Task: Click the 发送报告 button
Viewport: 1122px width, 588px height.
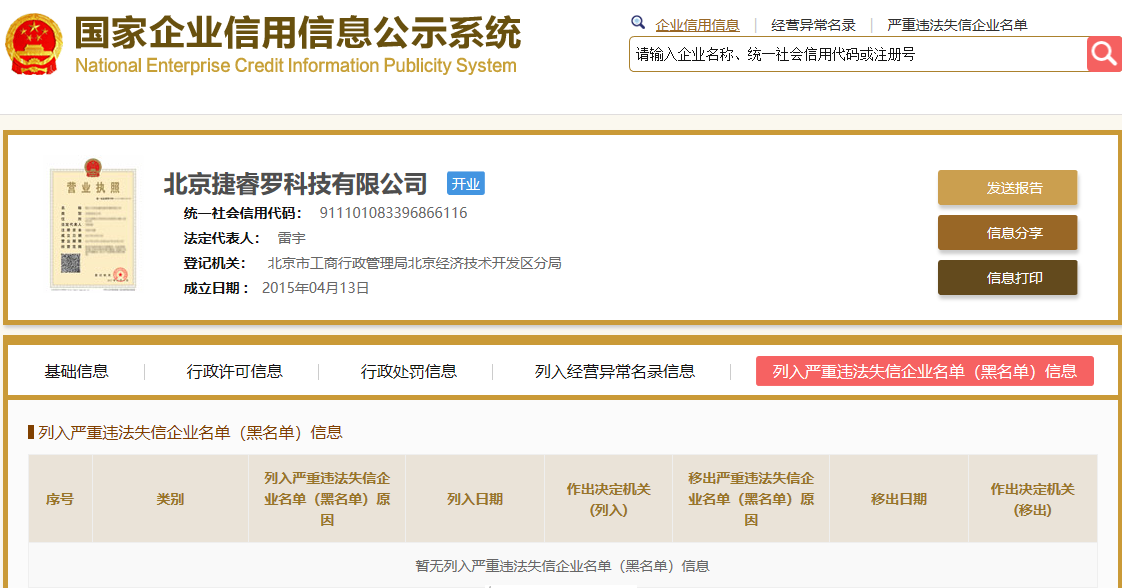Action: [1008, 187]
